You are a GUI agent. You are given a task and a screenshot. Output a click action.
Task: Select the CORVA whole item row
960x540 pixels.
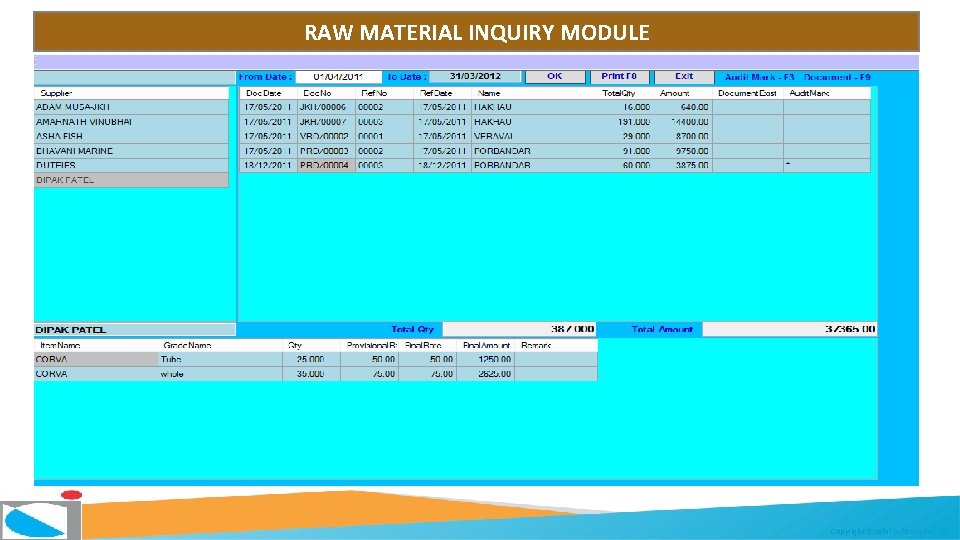pyautogui.click(x=315, y=373)
